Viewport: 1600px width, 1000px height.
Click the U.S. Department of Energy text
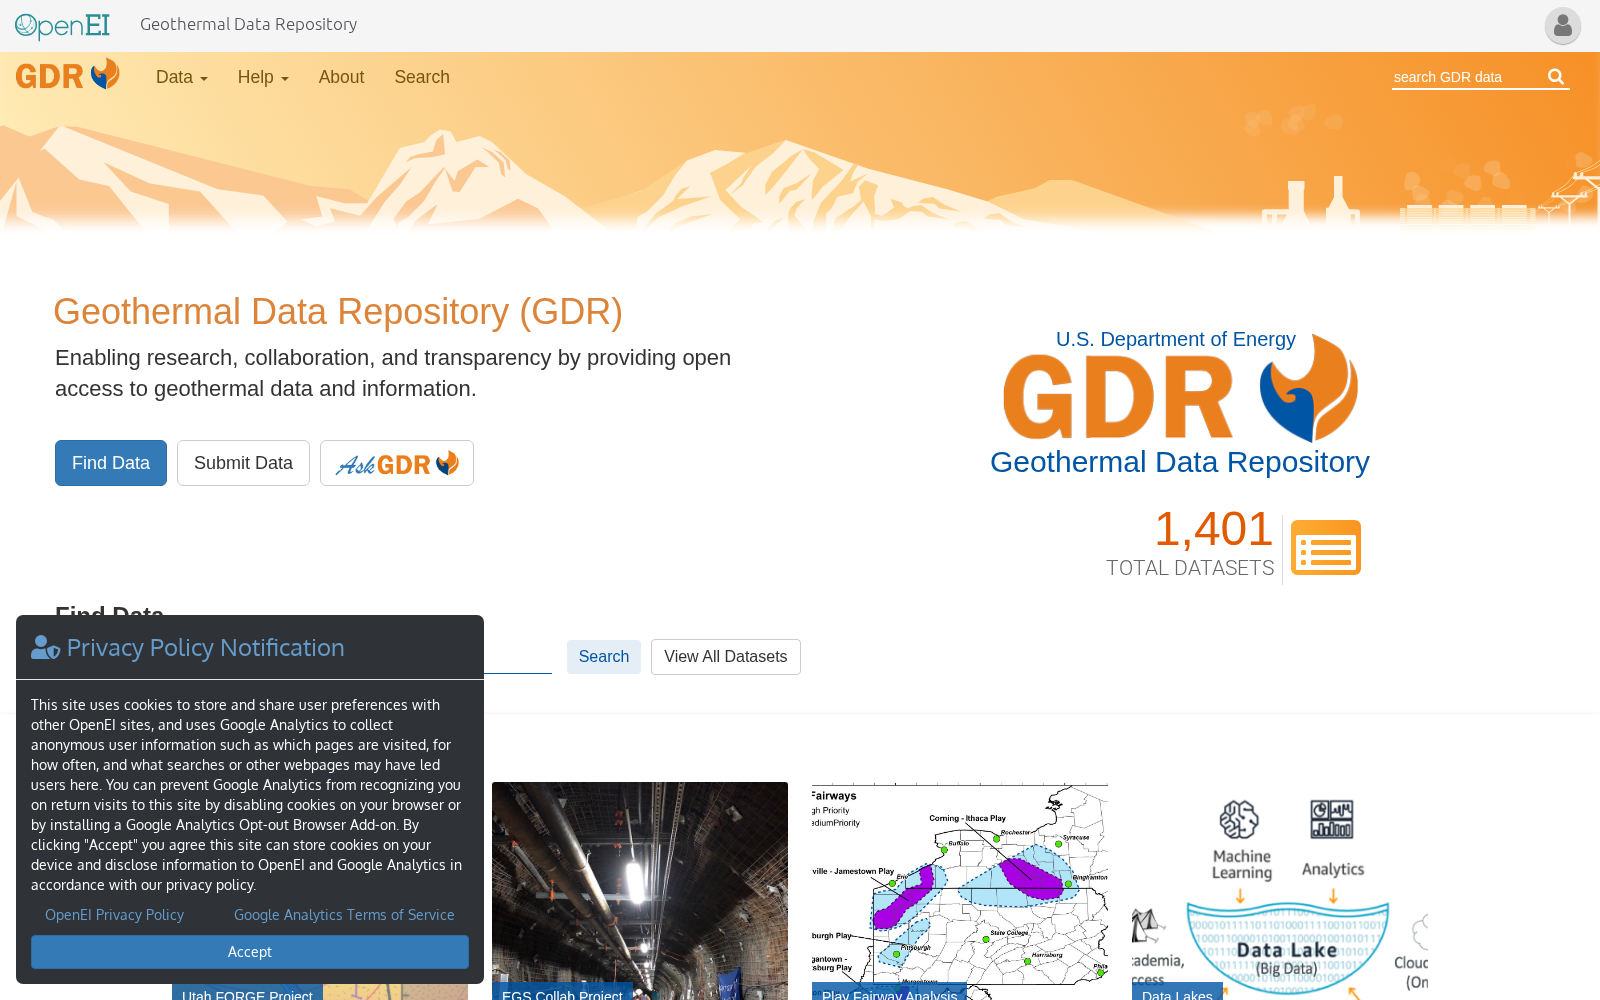point(1176,339)
